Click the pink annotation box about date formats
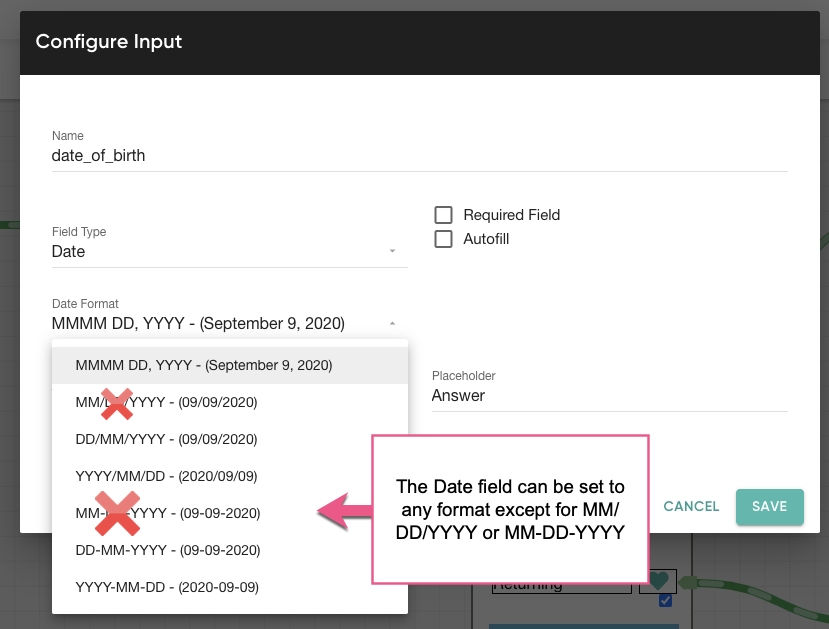Screen dimensions: 829x629 pyautogui.click(x=511, y=507)
